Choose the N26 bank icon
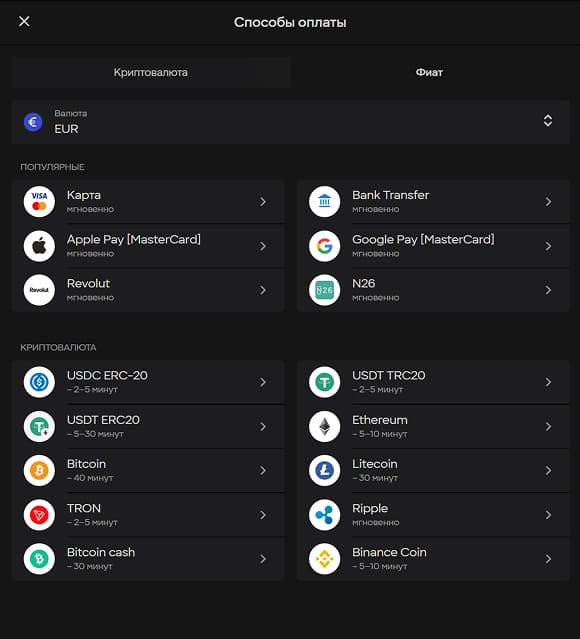The height and width of the screenshot is (639, 580). [x=324, y=290]
